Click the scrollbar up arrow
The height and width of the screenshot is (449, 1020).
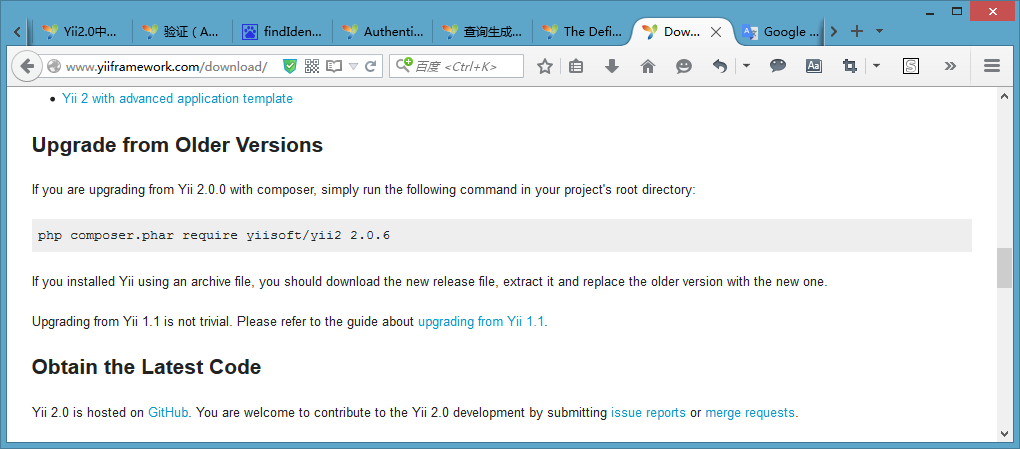click(1004, 96)
